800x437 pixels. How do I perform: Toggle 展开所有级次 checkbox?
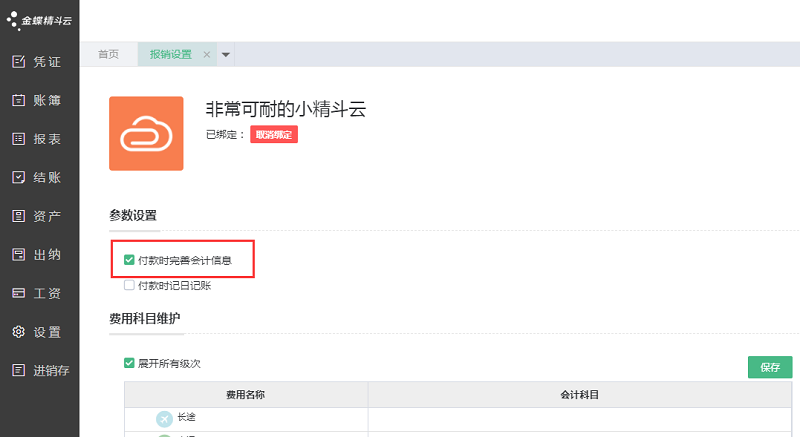[129, 363]
